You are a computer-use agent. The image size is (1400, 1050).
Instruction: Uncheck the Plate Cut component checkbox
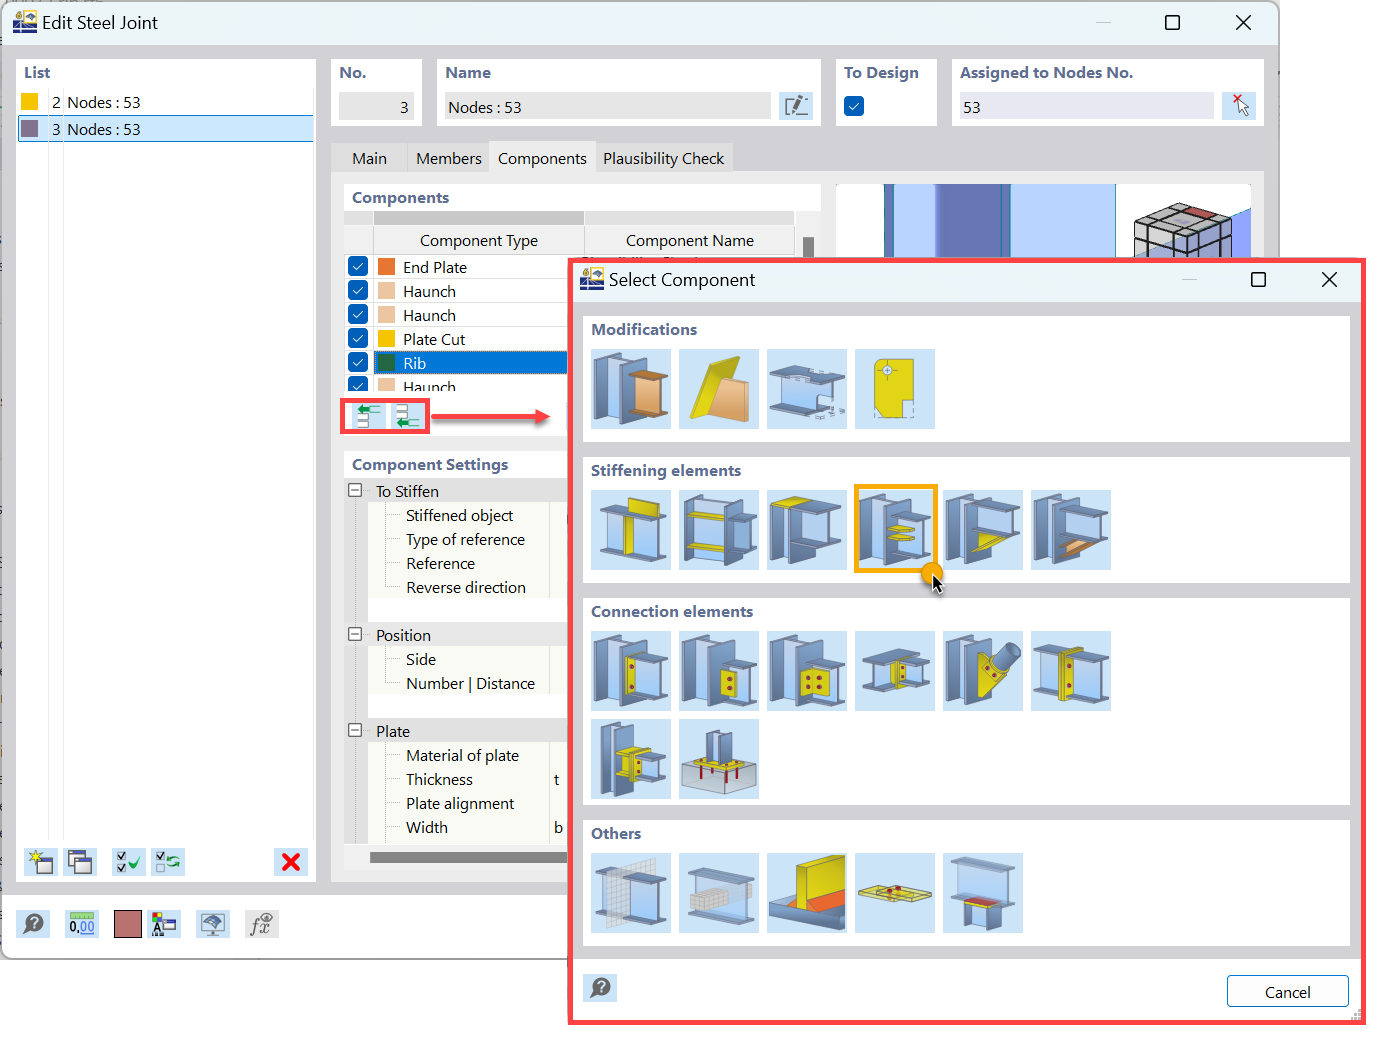click(x=358, y=339)
